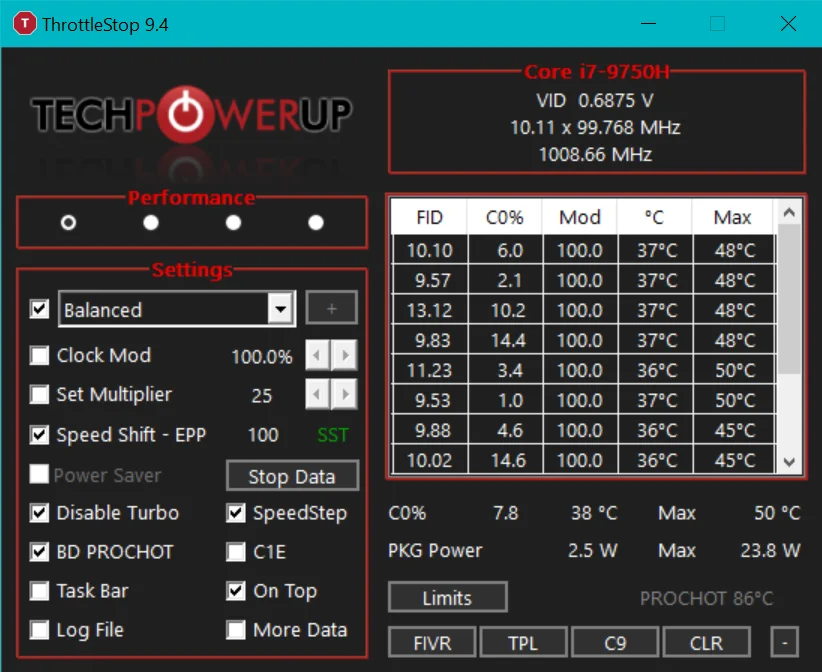Click the ThrottleStop app icon in title bar
Viewport: 822px width, 672px height.
[x=25, y=24]
